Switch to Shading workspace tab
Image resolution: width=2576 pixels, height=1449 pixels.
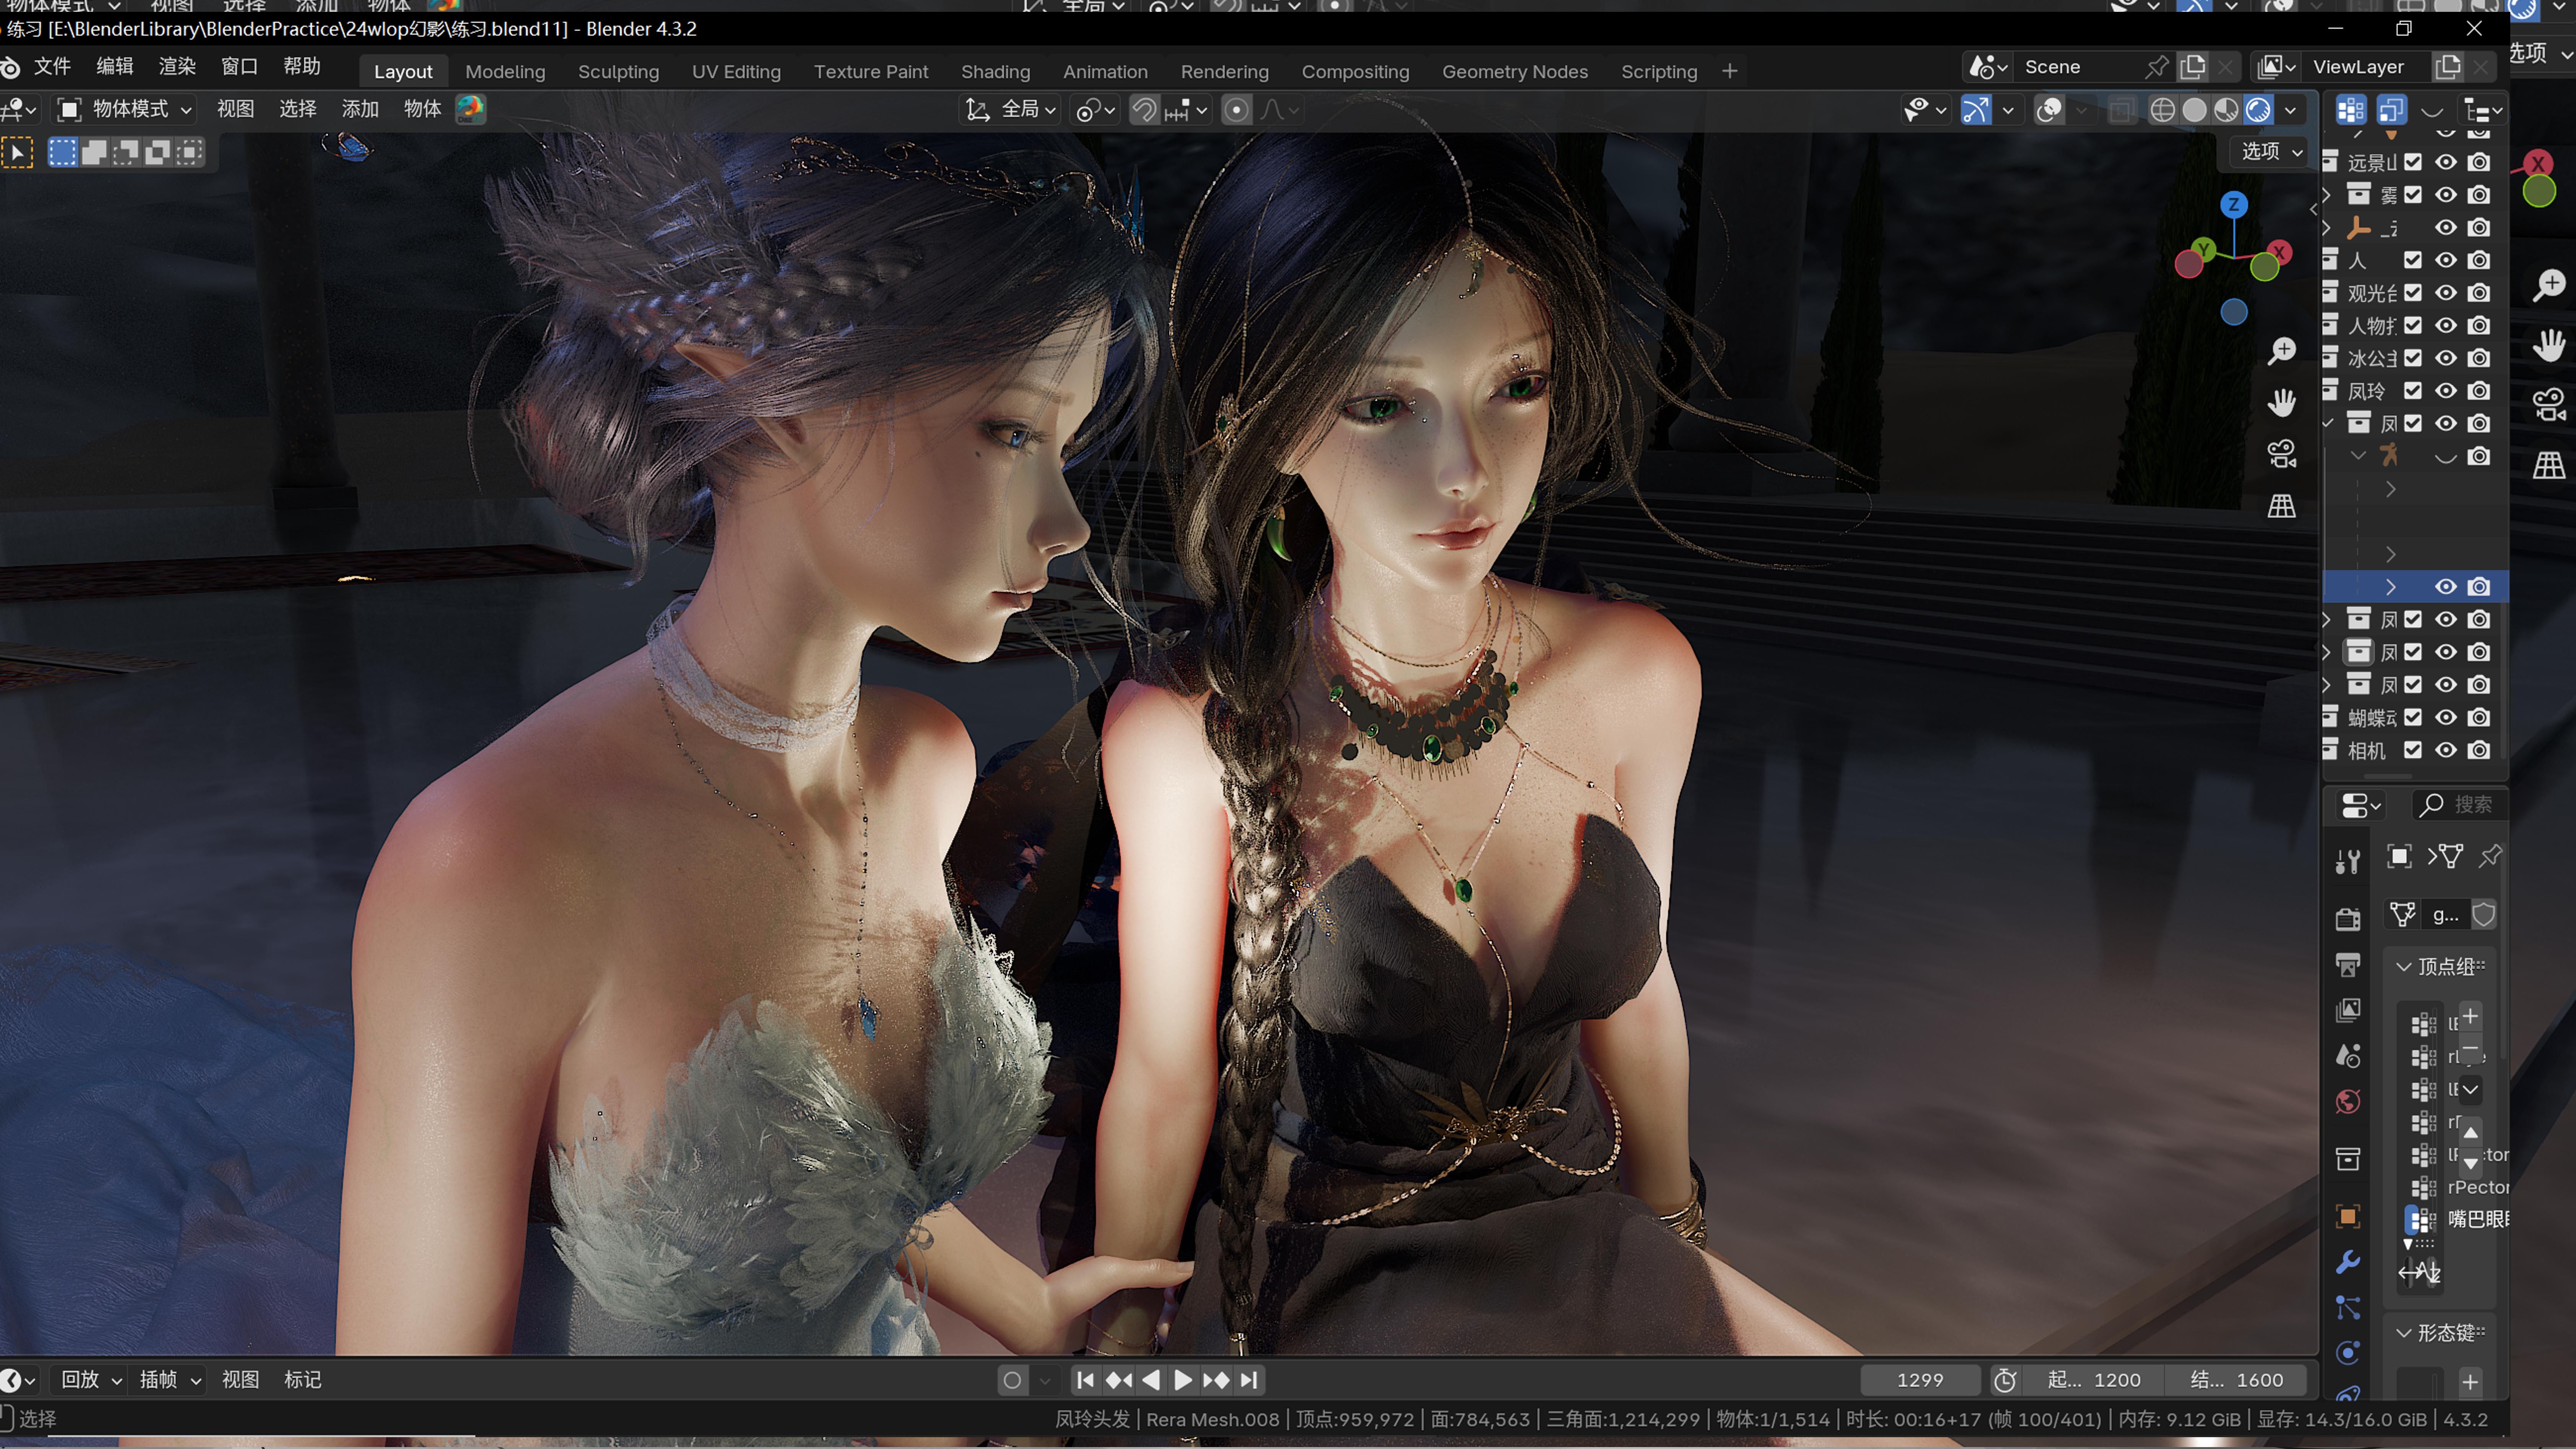coord(995,72)
